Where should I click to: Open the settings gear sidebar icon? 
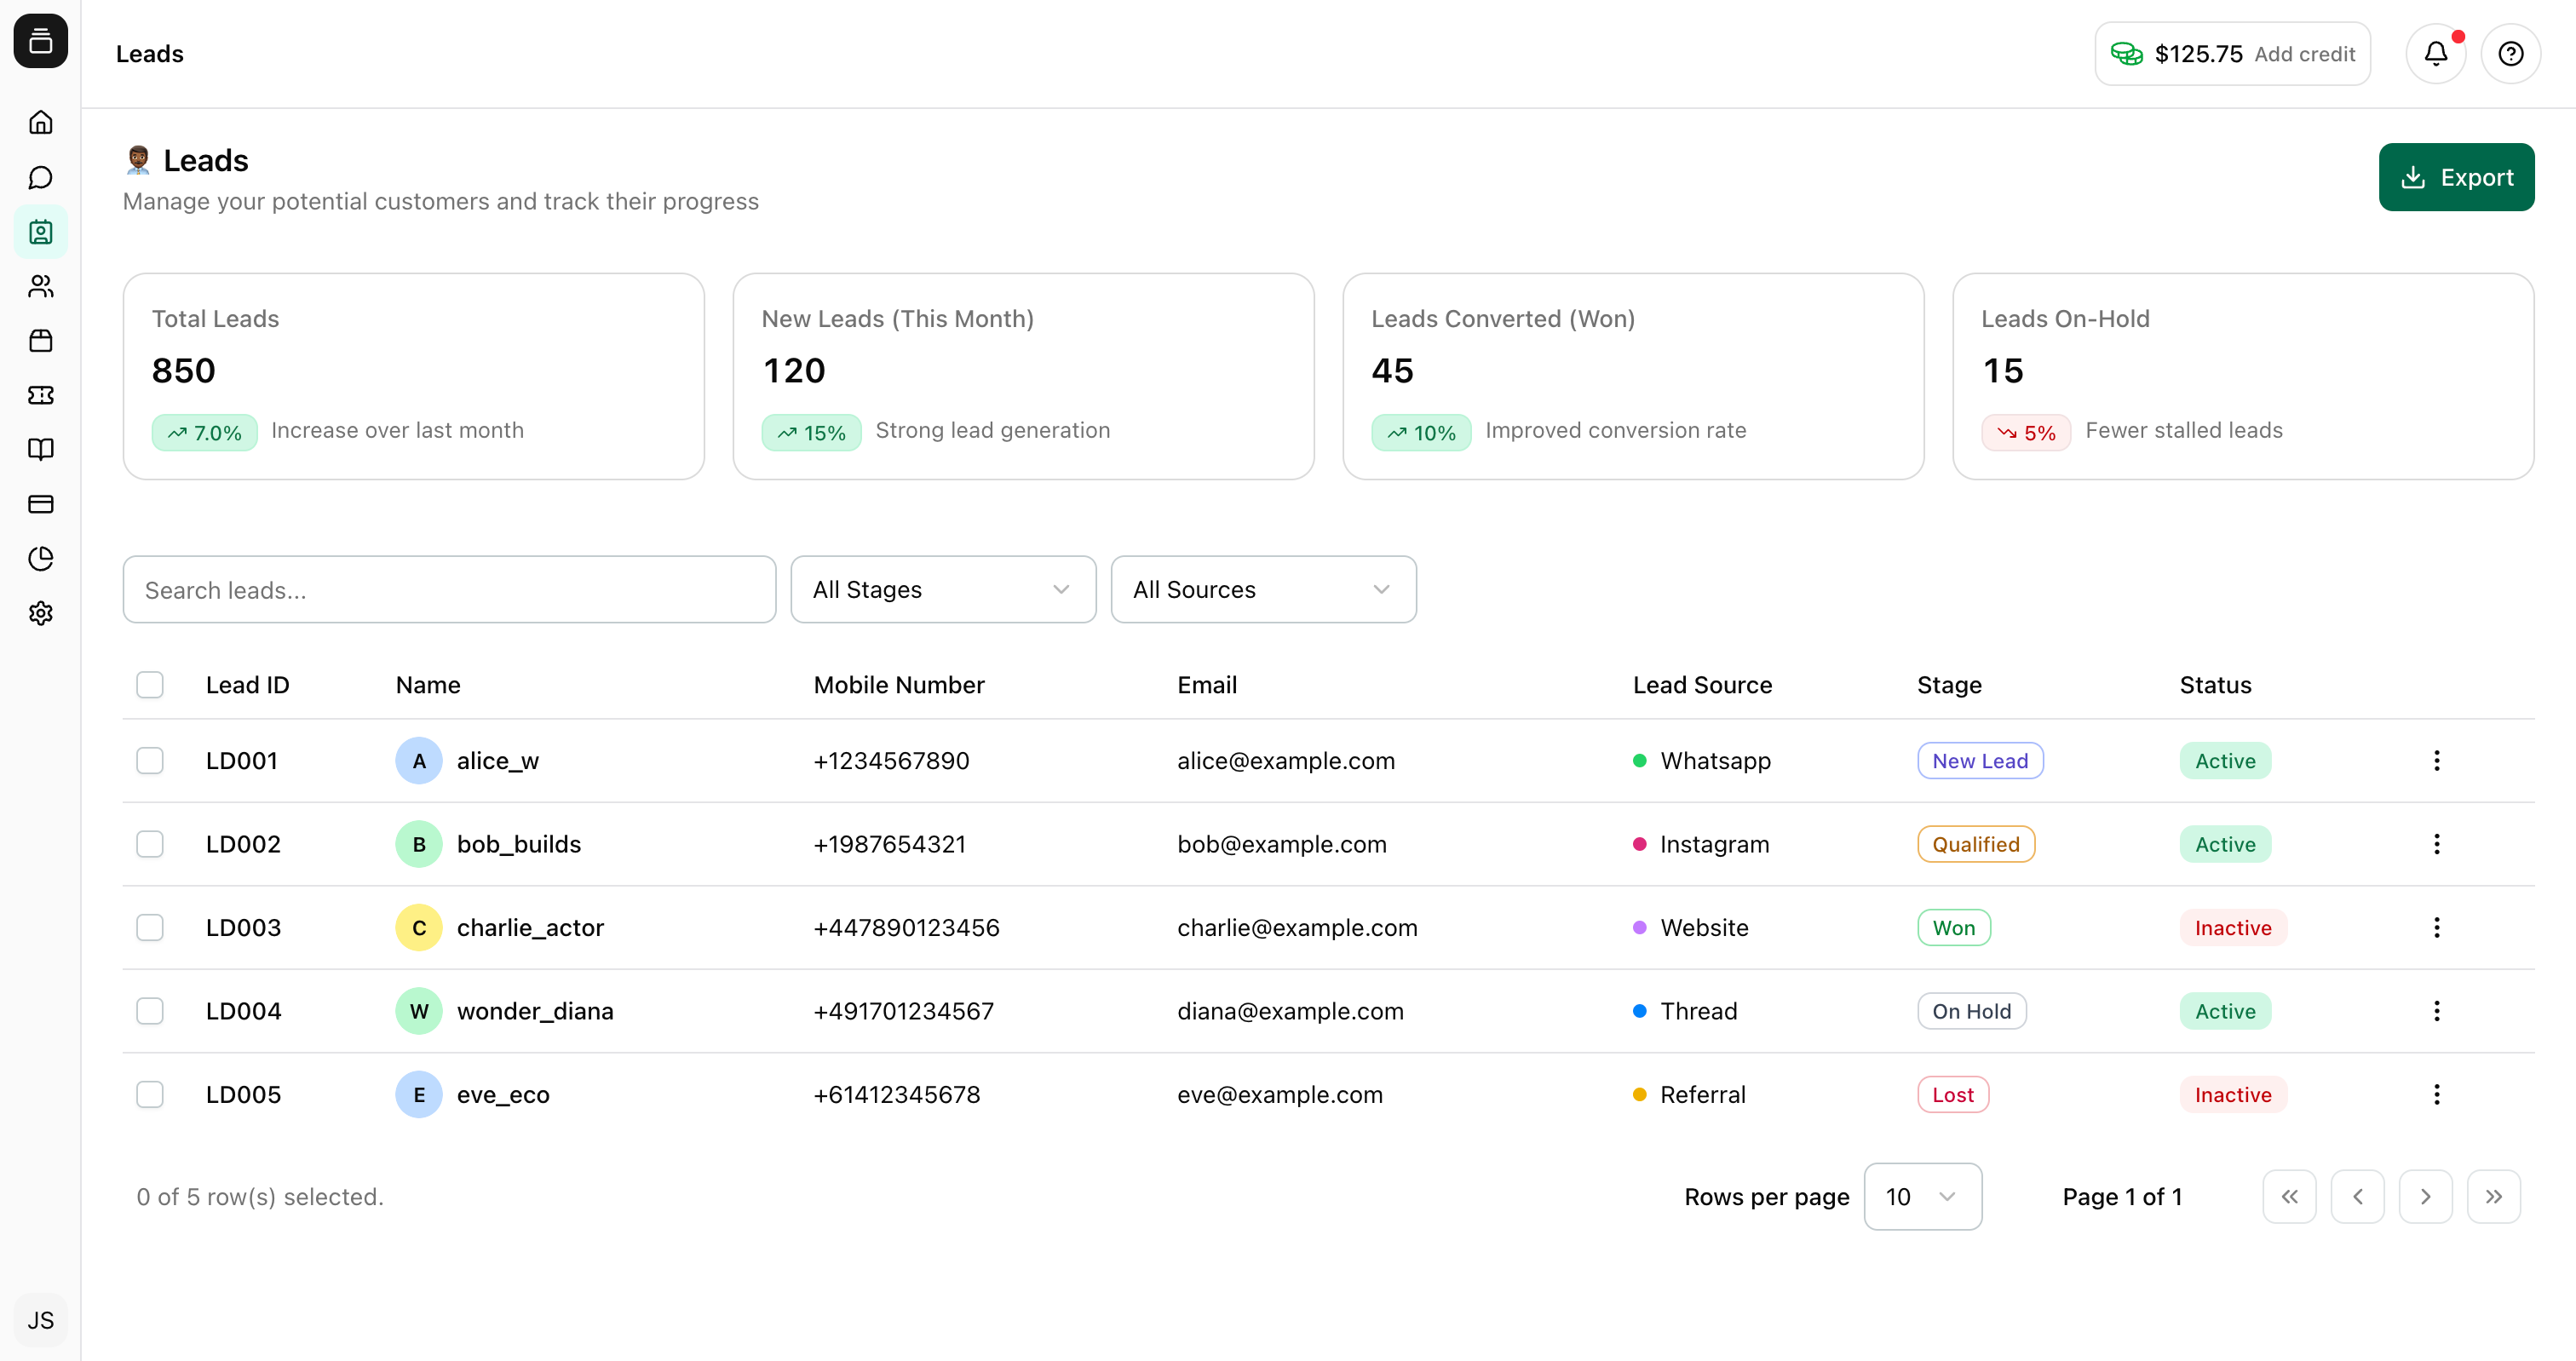pos(41,613)
